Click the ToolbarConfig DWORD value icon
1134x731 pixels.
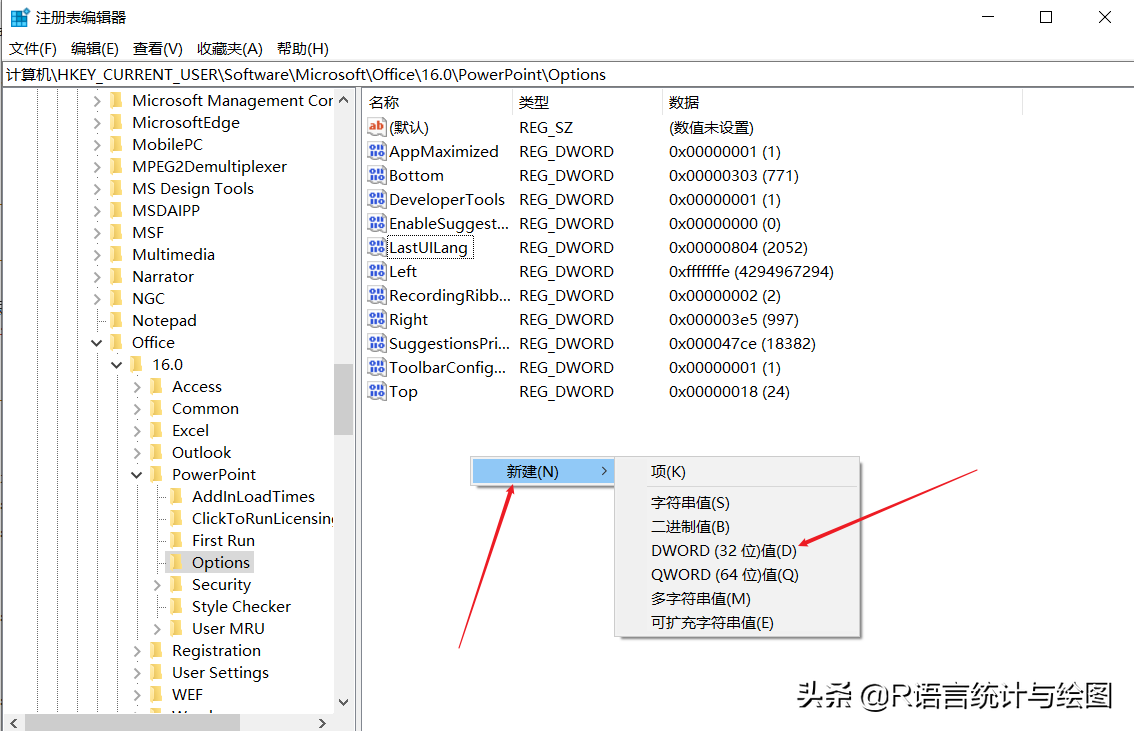tap(377, 367)
